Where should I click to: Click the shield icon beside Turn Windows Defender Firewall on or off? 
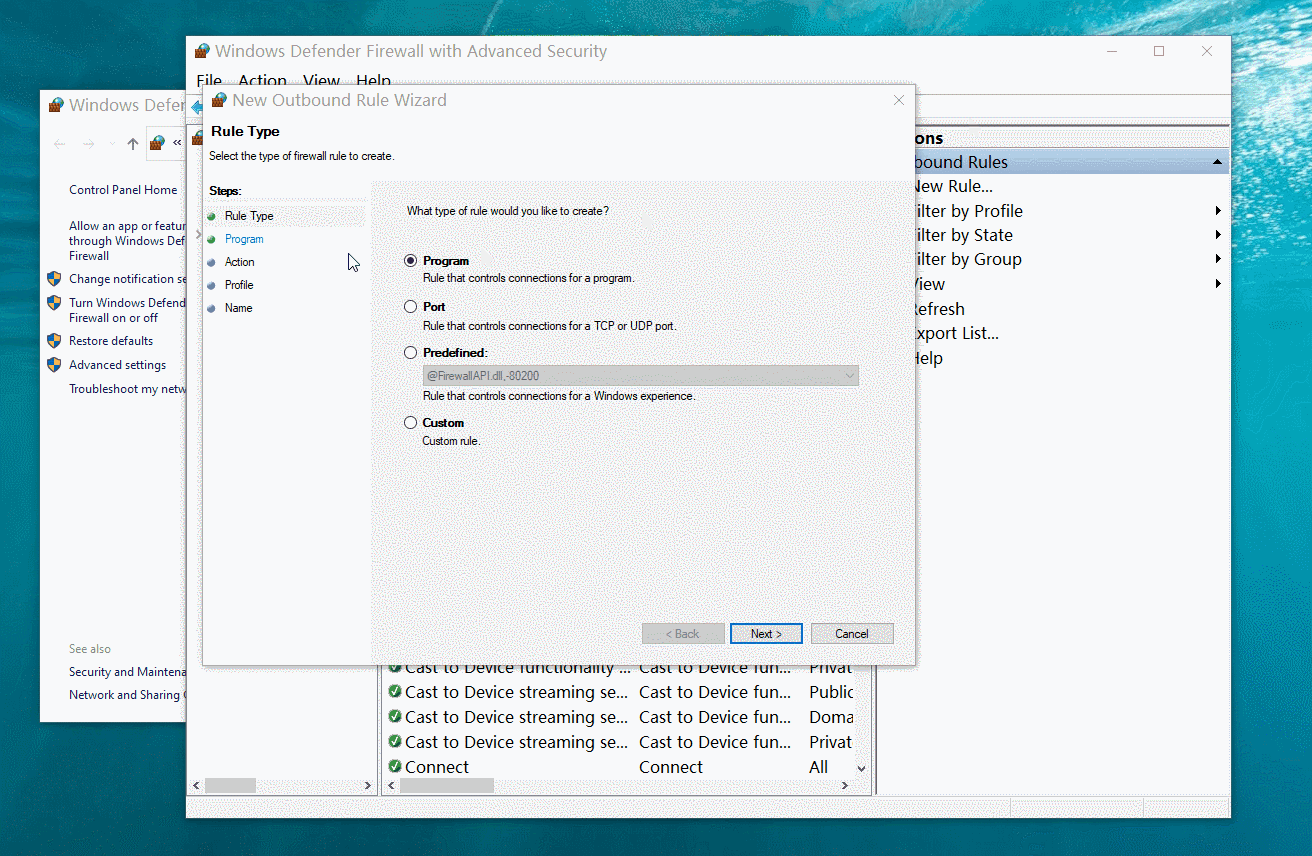coord(54,302)
